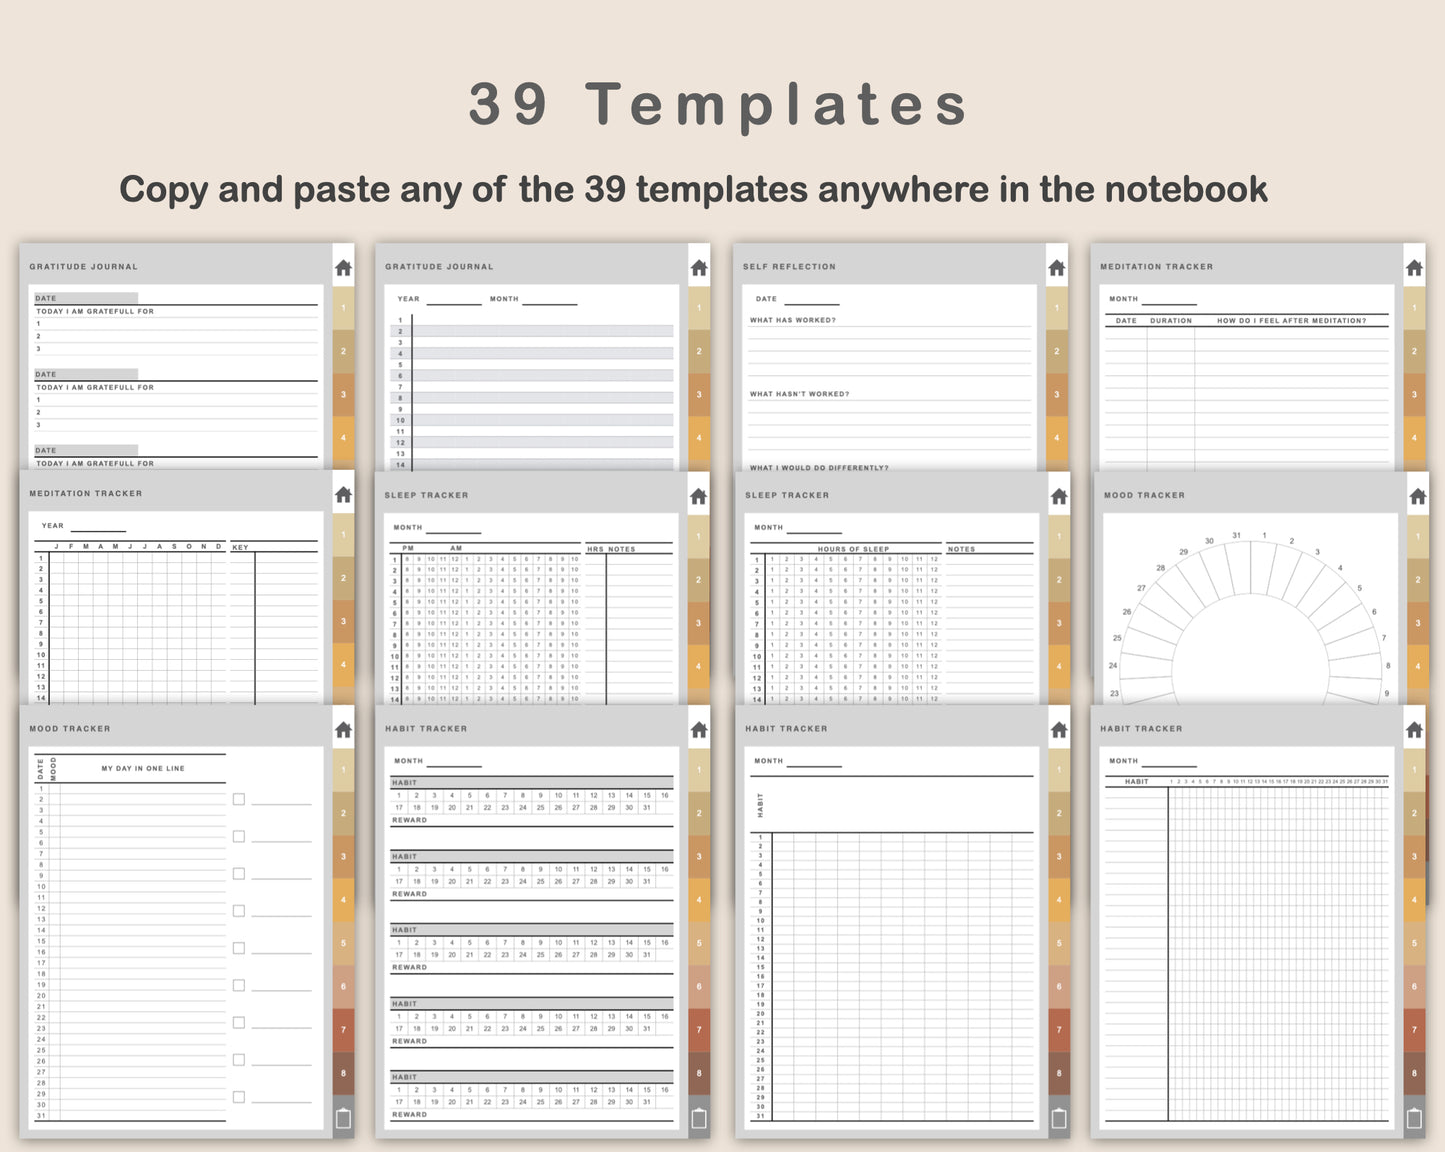Click MONTH line on Hours of Sleep tracker

[x=814, y=531]
